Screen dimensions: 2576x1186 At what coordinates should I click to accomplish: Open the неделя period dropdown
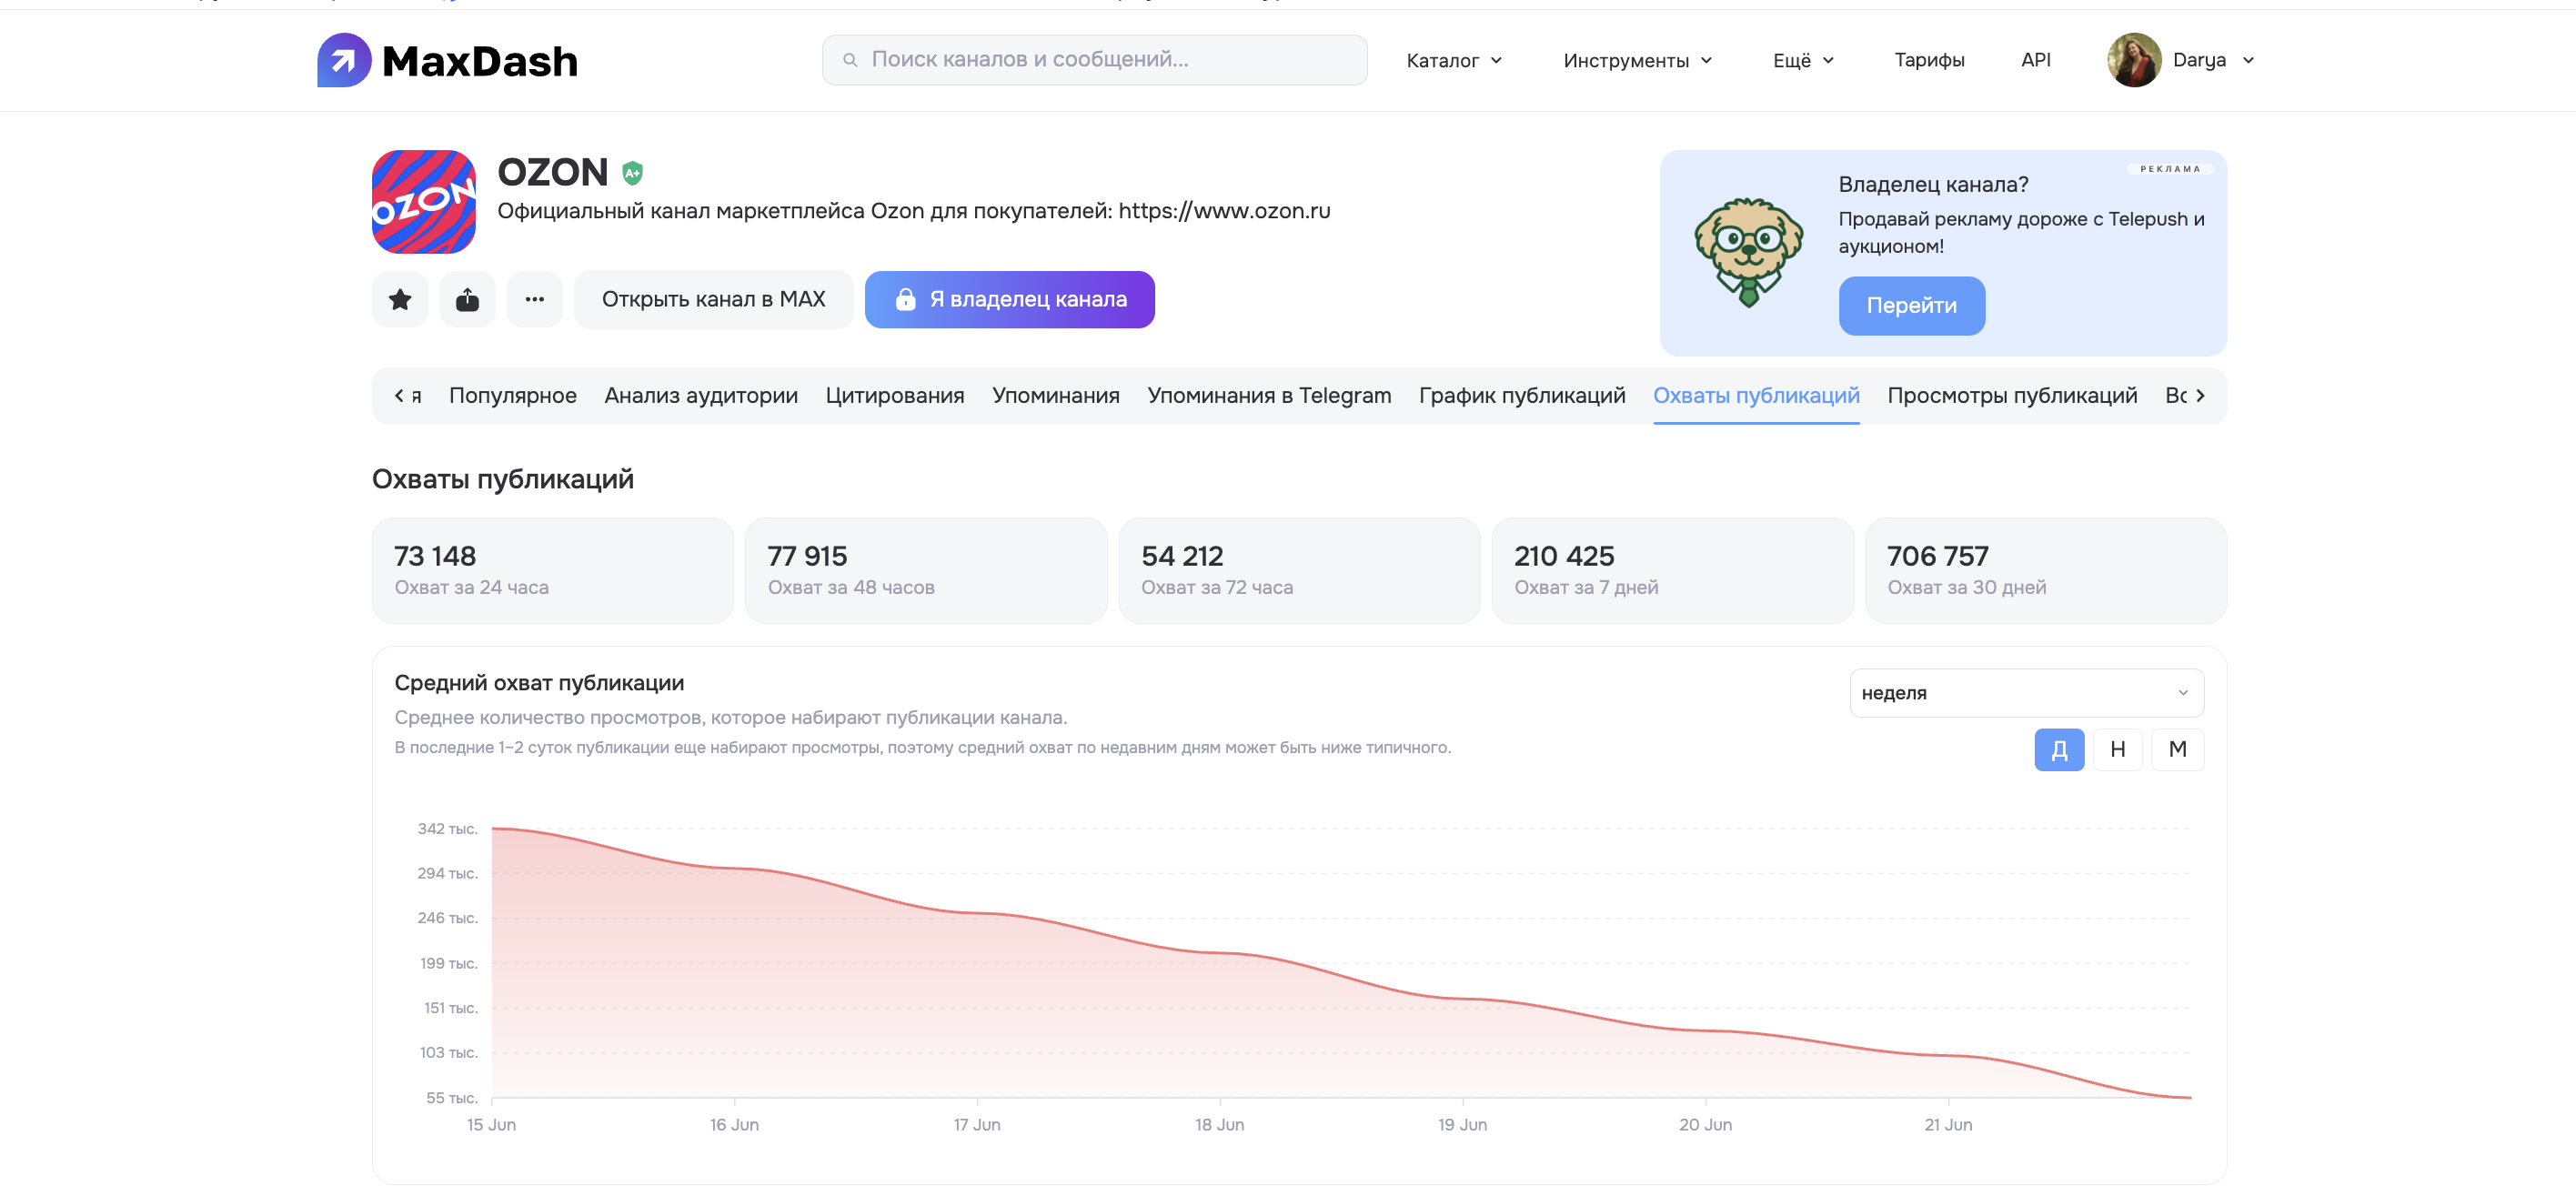point(2027,693)
